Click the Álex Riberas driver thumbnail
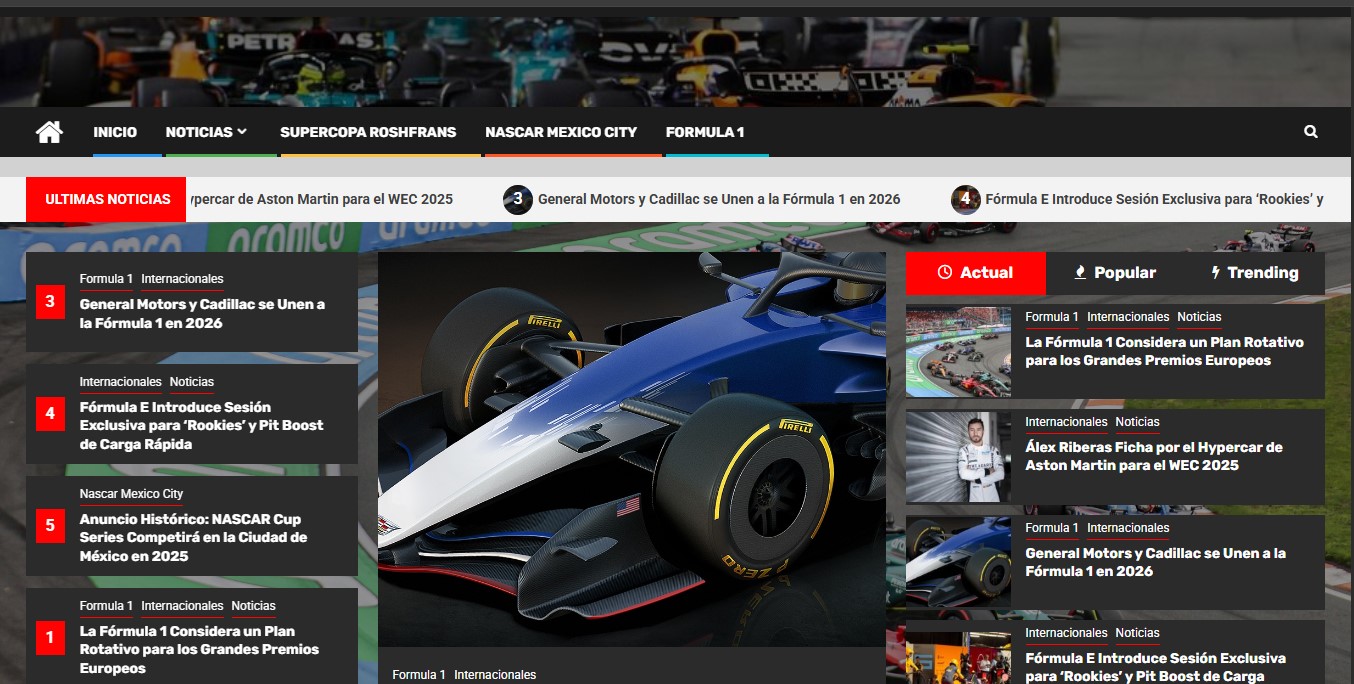The width and height of the screenshot is (1354, 684). 958,456
